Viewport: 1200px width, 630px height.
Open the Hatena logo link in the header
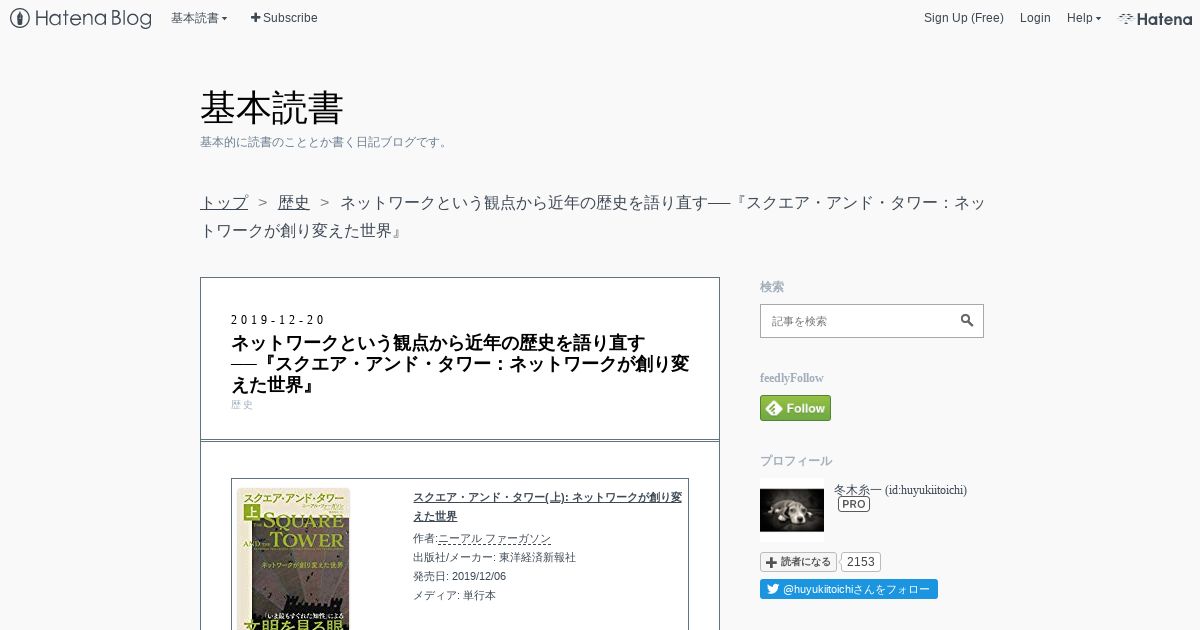pyautogui.click(x=1155, y=18)
